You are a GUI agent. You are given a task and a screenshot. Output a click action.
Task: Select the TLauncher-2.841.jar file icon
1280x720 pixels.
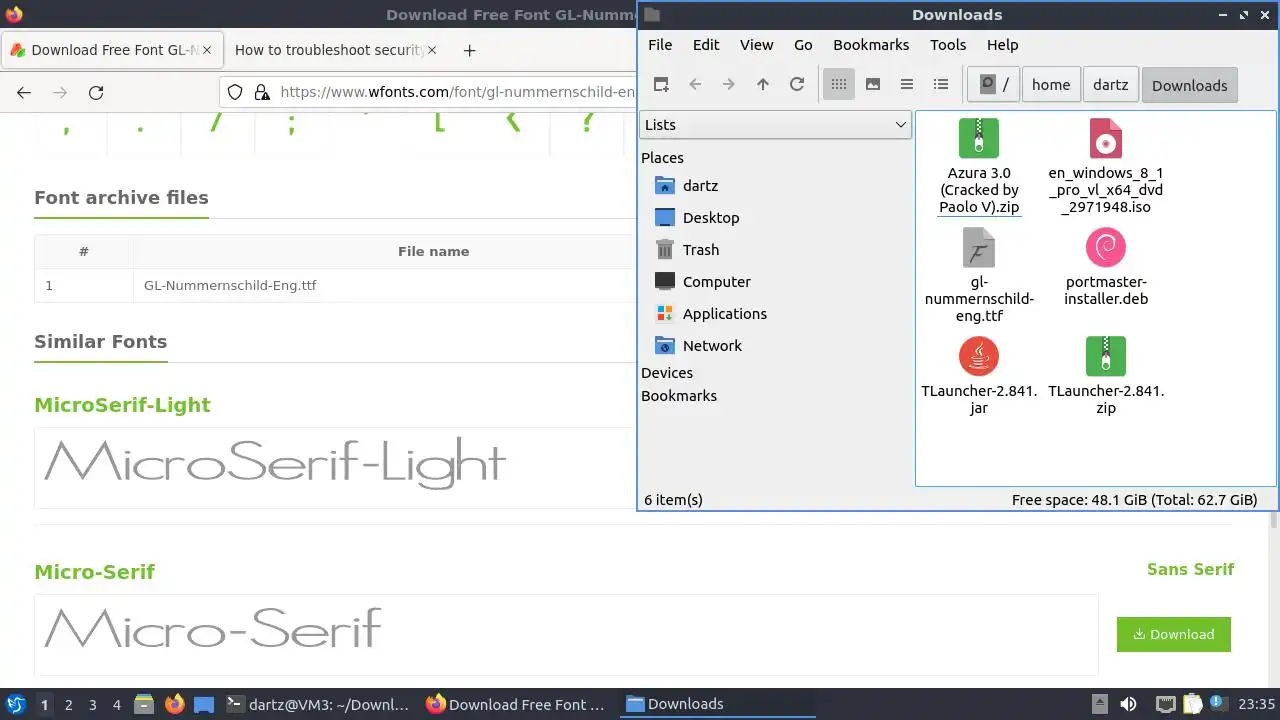click(x=979, y=356)
